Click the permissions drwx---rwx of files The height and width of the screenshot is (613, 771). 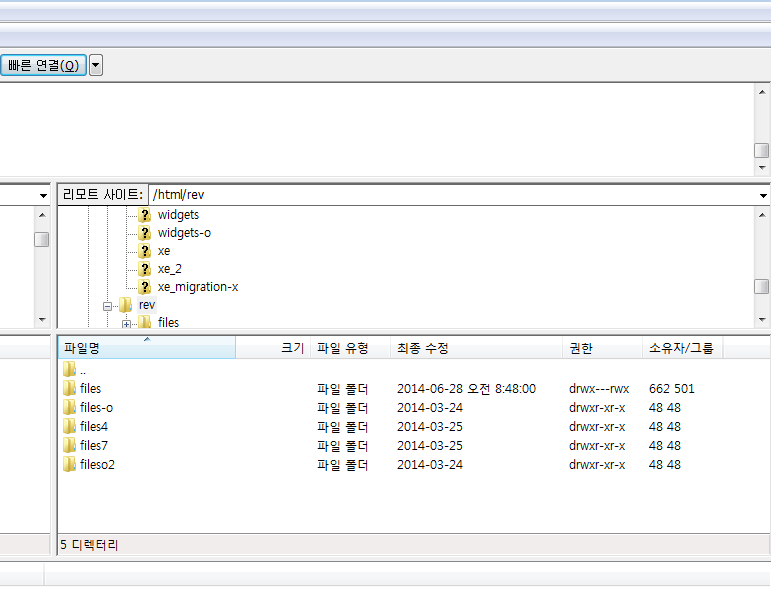pyautogui.click(x=599, y=389)
